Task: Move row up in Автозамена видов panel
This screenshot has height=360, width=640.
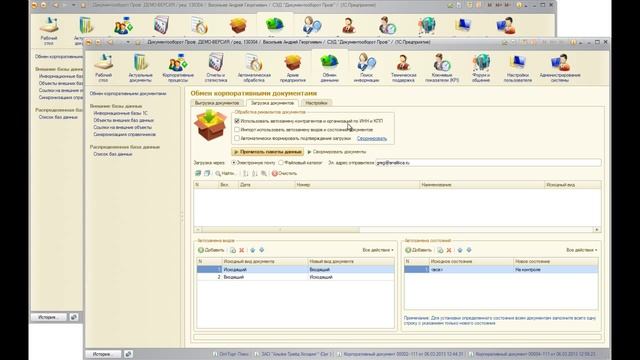Action: (253, 250)
